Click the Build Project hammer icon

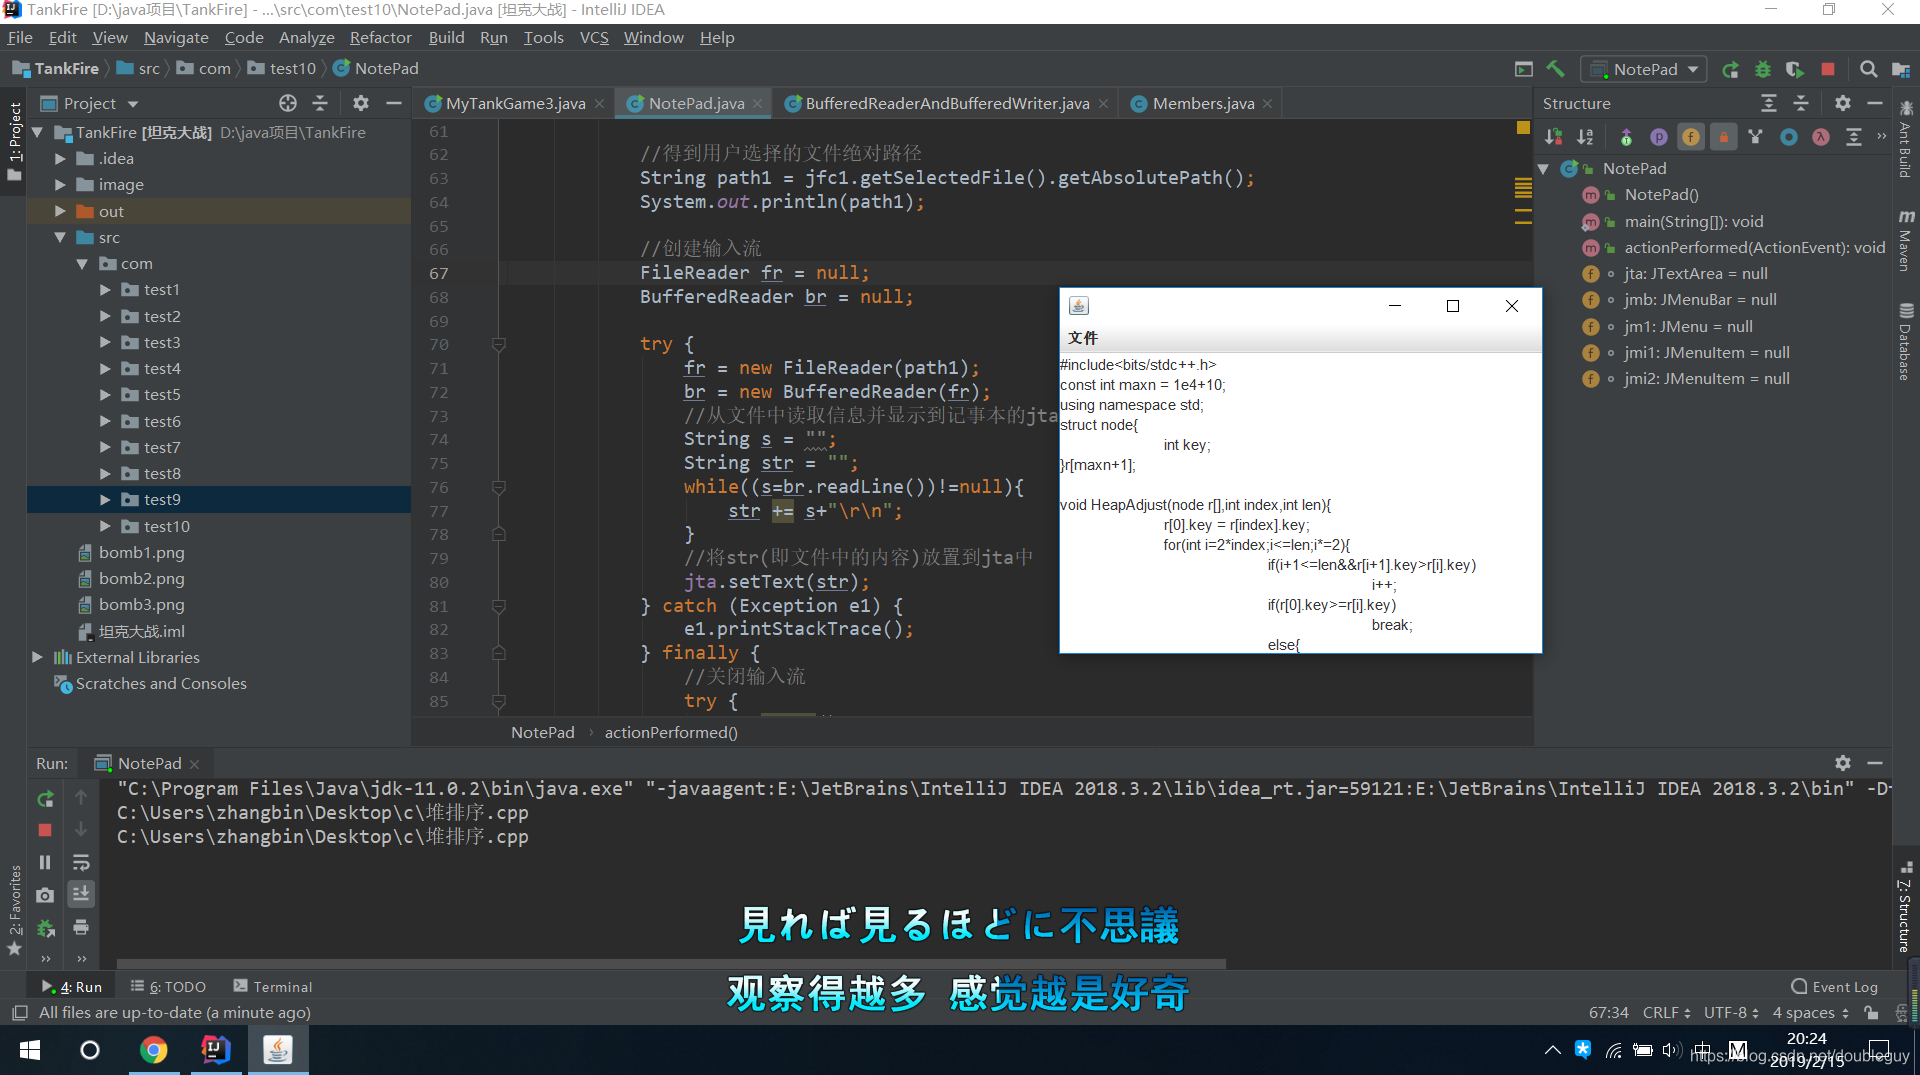[x=1555, y=69]
